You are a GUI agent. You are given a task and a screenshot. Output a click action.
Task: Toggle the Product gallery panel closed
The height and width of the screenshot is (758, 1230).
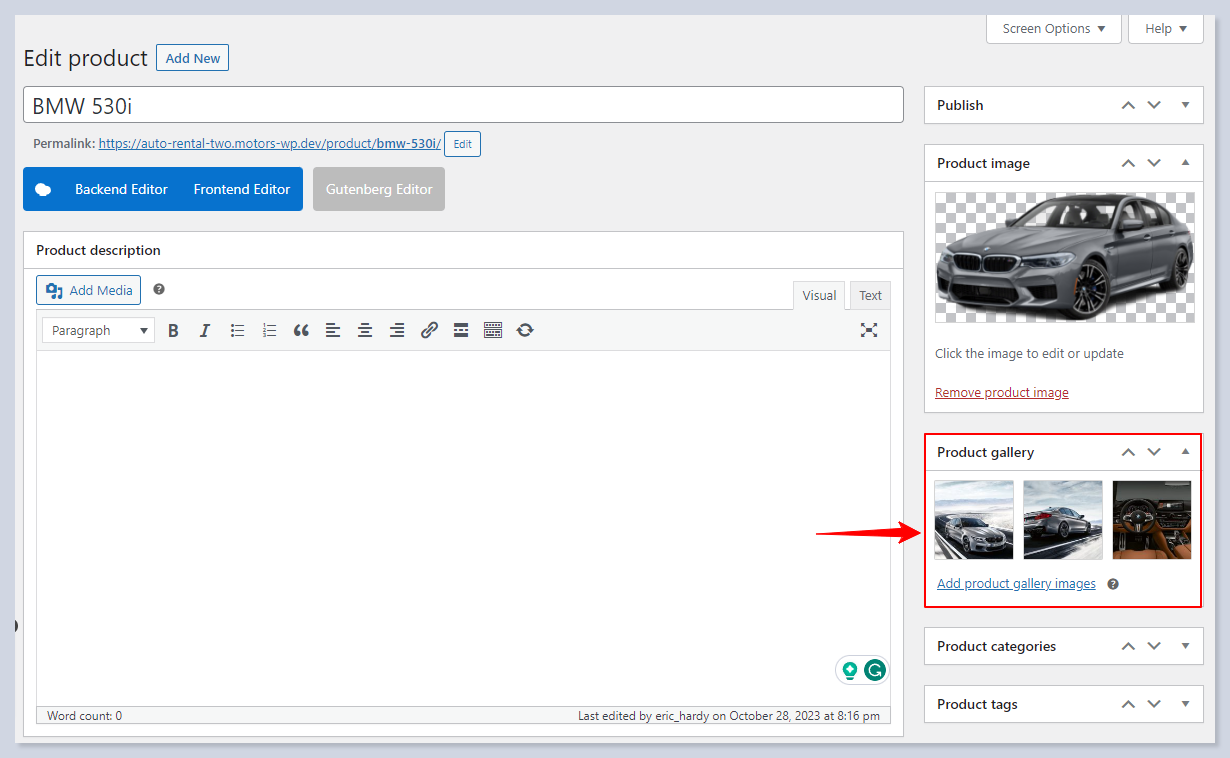pyautogui.click(x=1185, y=452)
